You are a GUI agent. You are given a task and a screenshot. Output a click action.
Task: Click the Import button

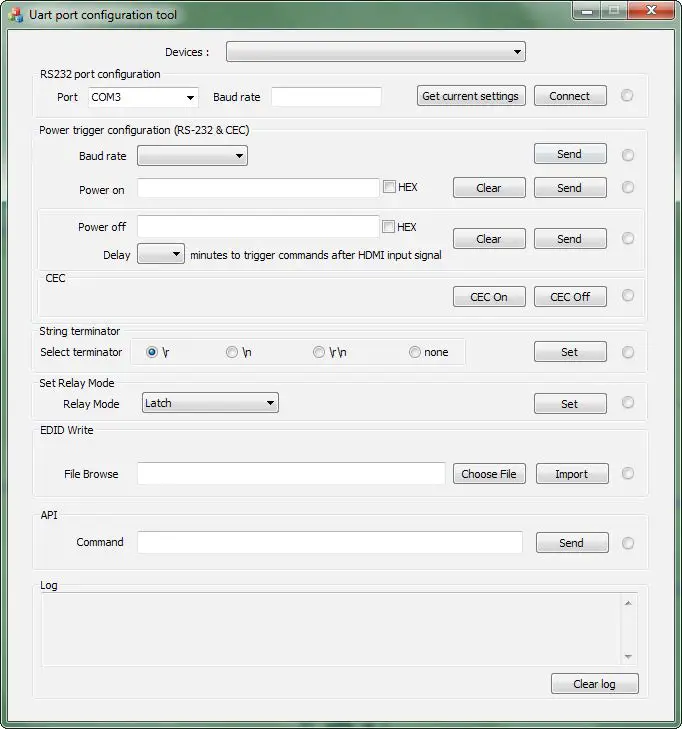click(x=572, y=474)
